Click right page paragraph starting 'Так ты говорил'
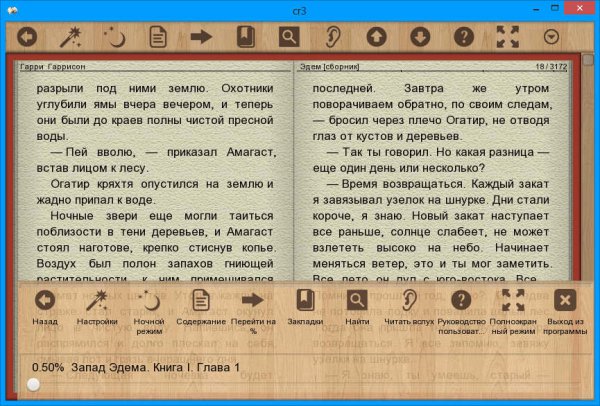Screen dimensions: 600x406 (x=431, y=160)
